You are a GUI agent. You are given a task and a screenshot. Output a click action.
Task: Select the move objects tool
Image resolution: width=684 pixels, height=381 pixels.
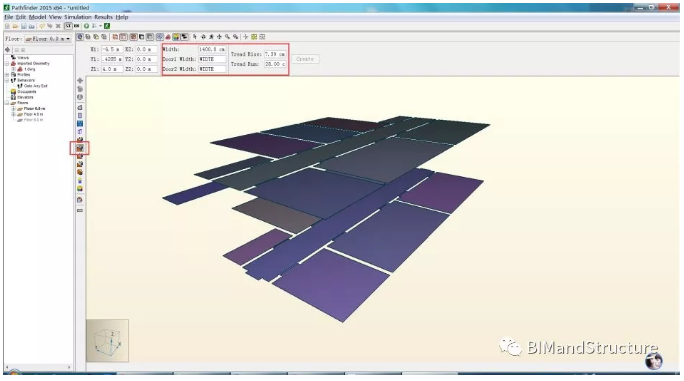coord(80,81)
